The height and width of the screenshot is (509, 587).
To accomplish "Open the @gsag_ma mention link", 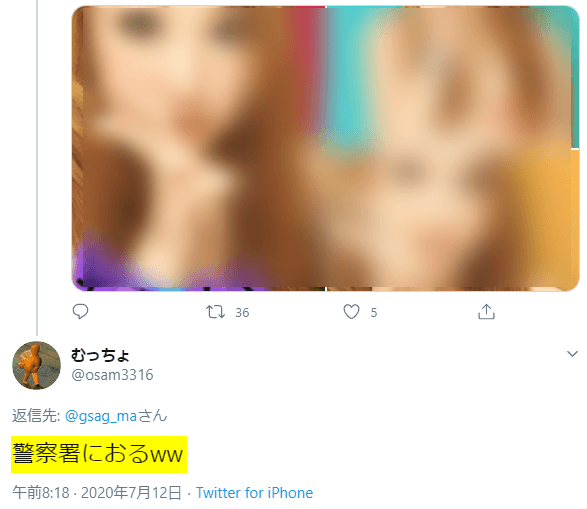I will click(101, 416).
